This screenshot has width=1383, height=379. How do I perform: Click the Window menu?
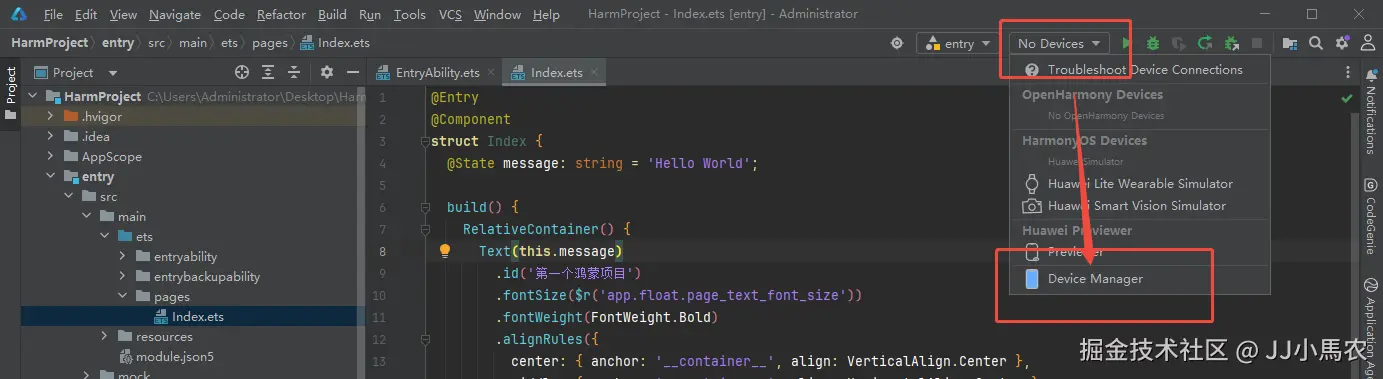[497, 15]
